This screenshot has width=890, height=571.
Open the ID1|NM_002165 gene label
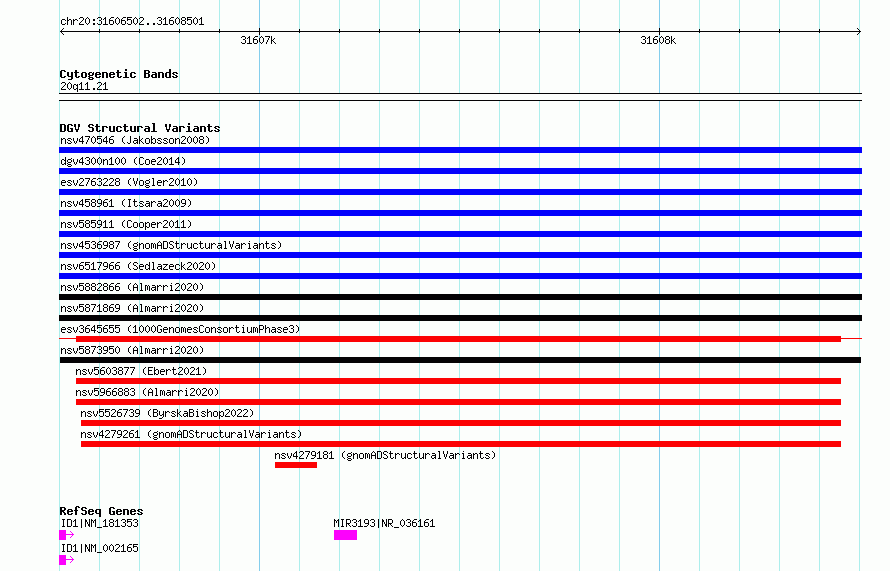click(99, 548)
